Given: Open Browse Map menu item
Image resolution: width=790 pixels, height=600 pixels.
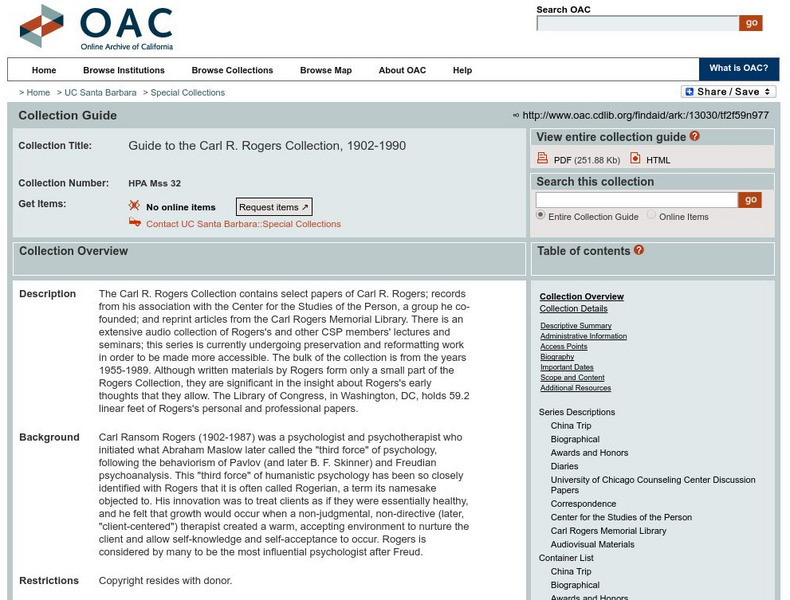Looking at the screenshot, I should coord(326,70).
